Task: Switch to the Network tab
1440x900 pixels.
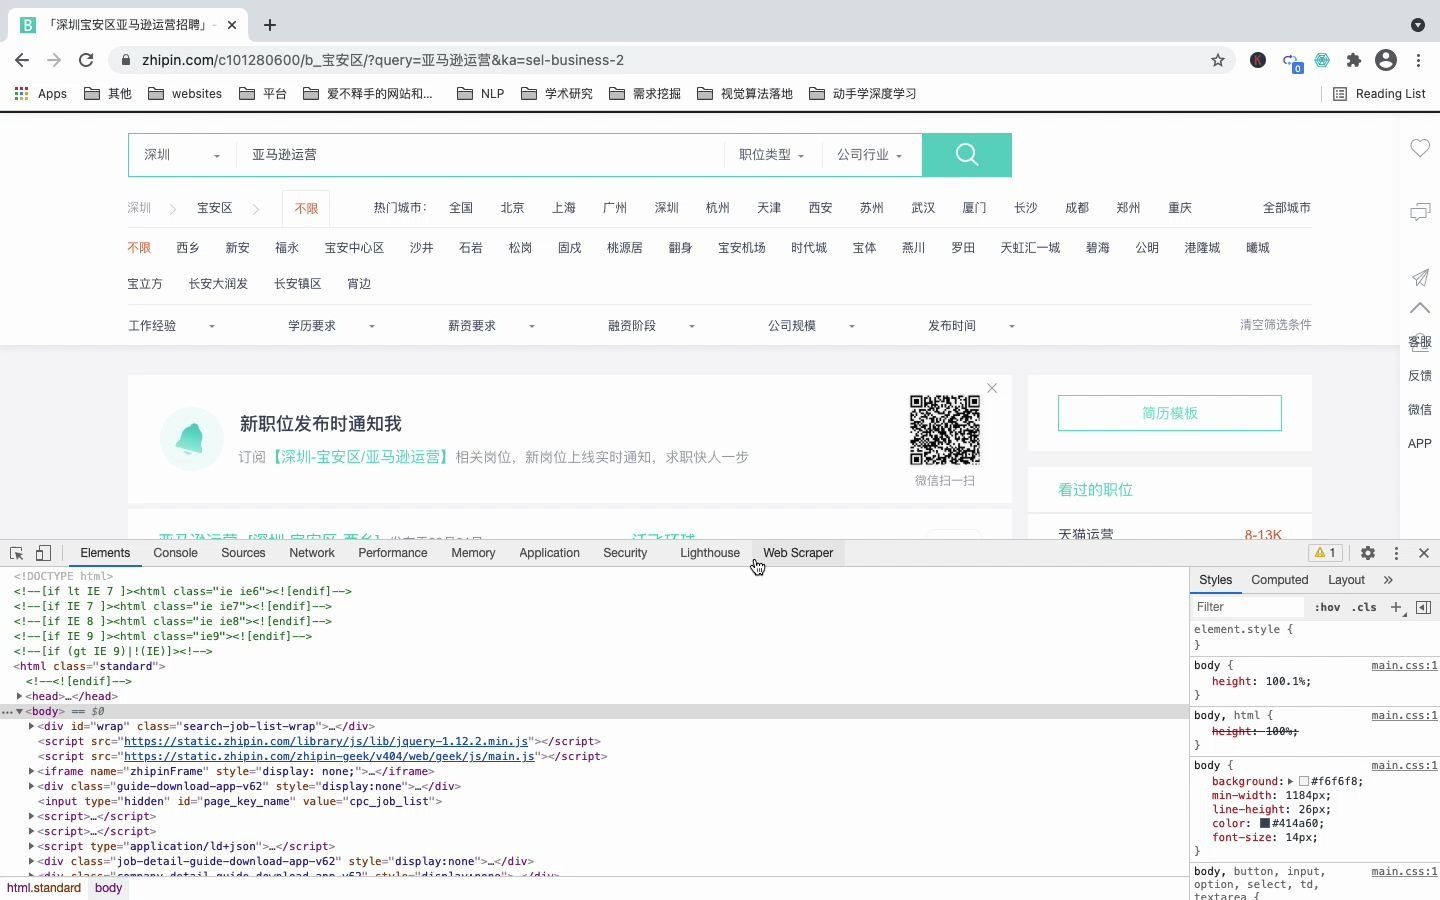Action: (312, 553)
